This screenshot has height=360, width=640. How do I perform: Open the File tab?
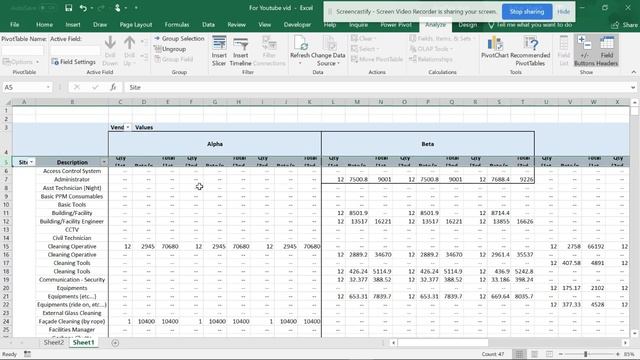[14, 25]
